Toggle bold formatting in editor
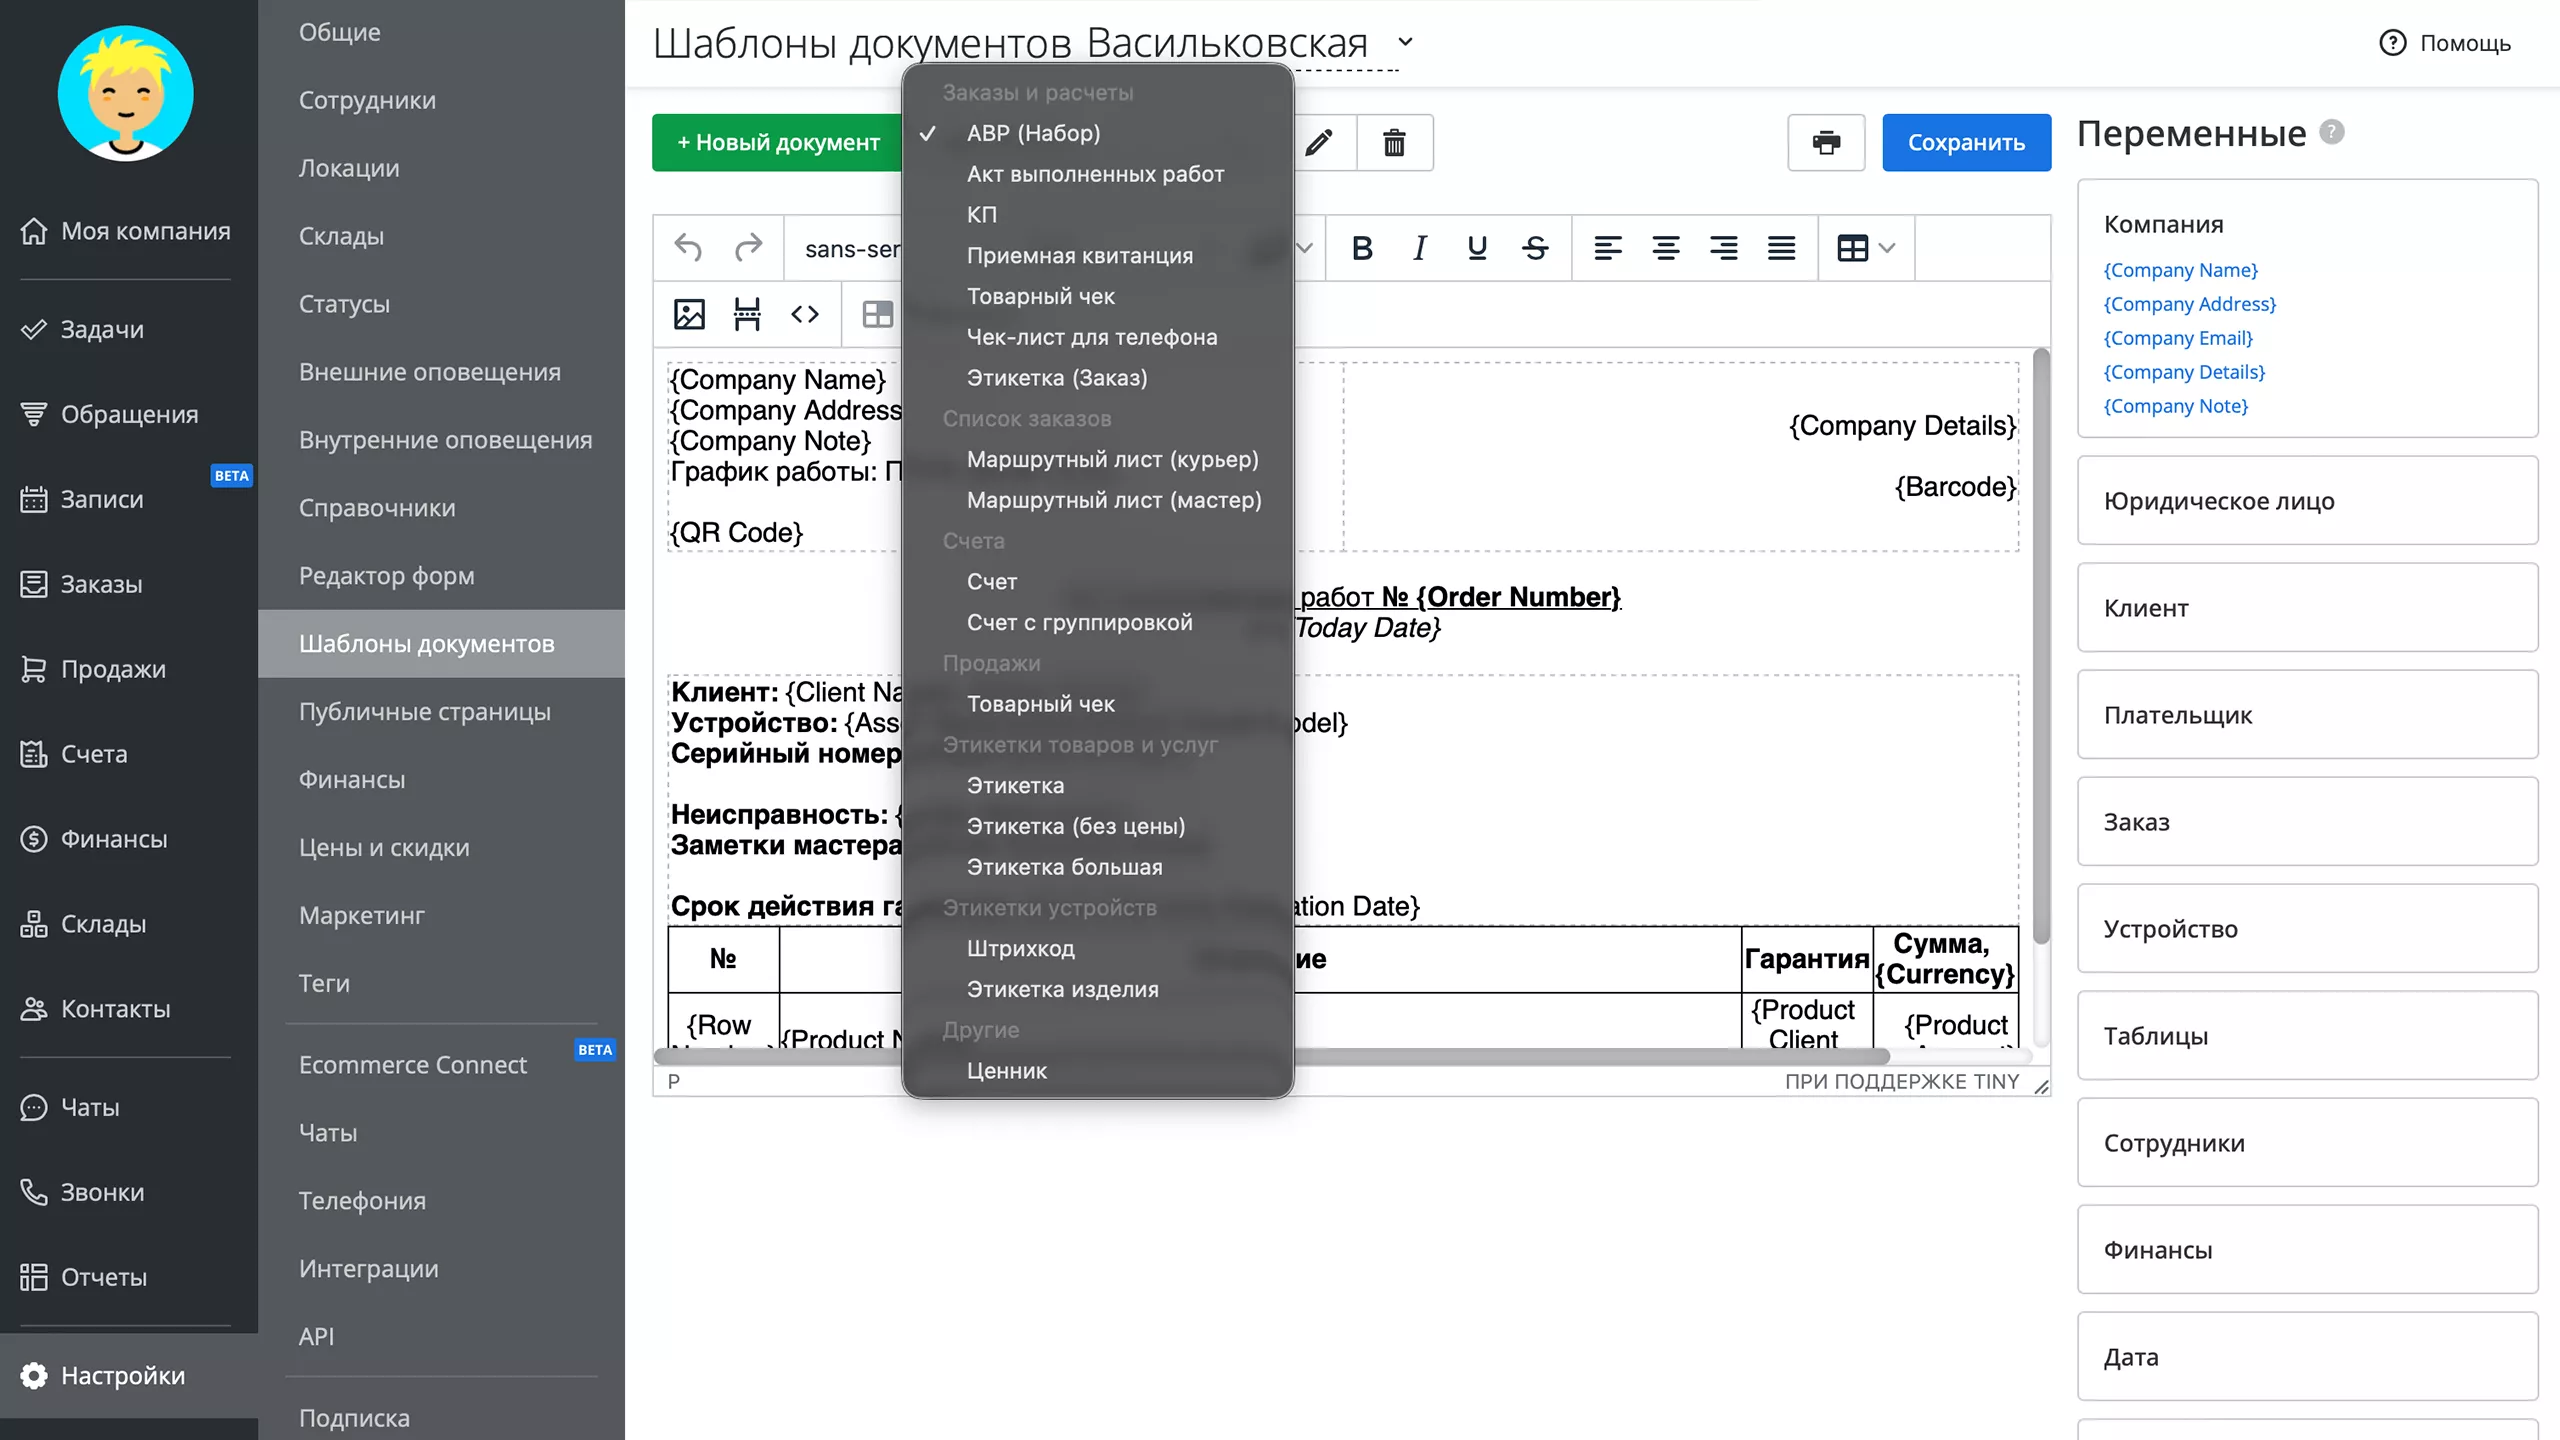 [x=1361, y=248]
